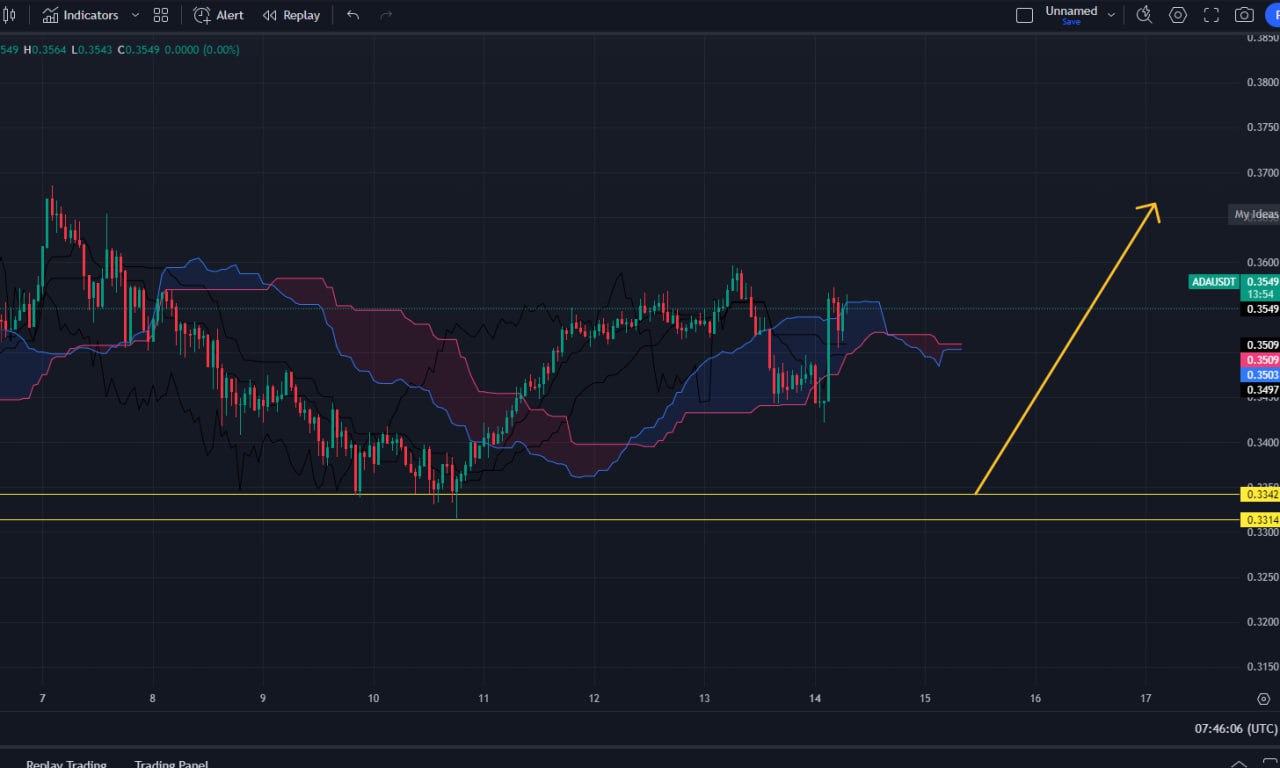The width and height of the screenshot is (1280, 768).
Task: Click the countdown 13:54 label
Action: pos(1260,295)
